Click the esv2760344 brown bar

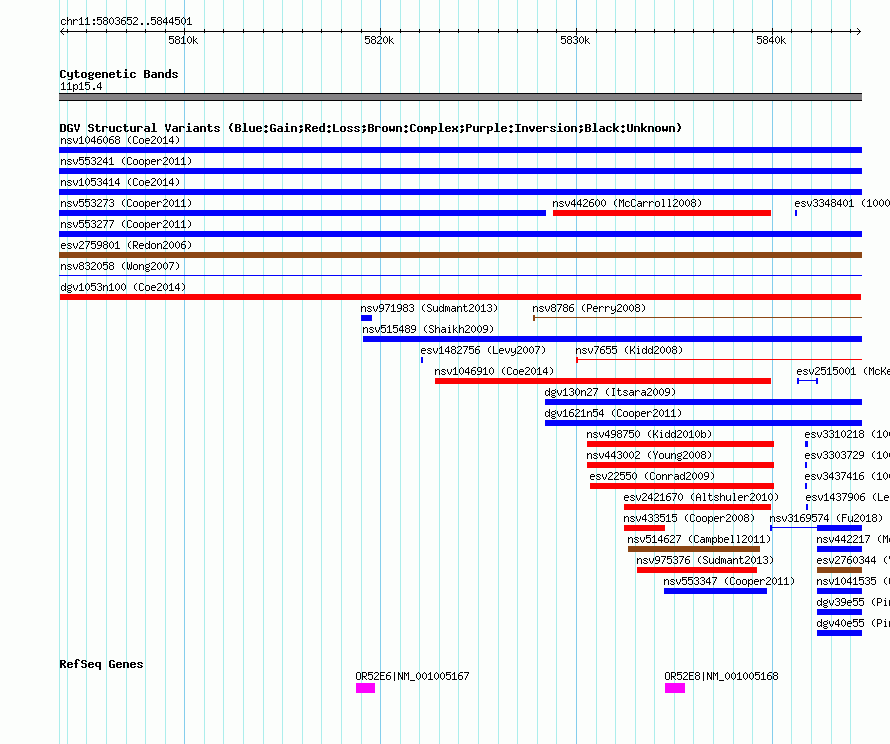[x=839, y=570]
